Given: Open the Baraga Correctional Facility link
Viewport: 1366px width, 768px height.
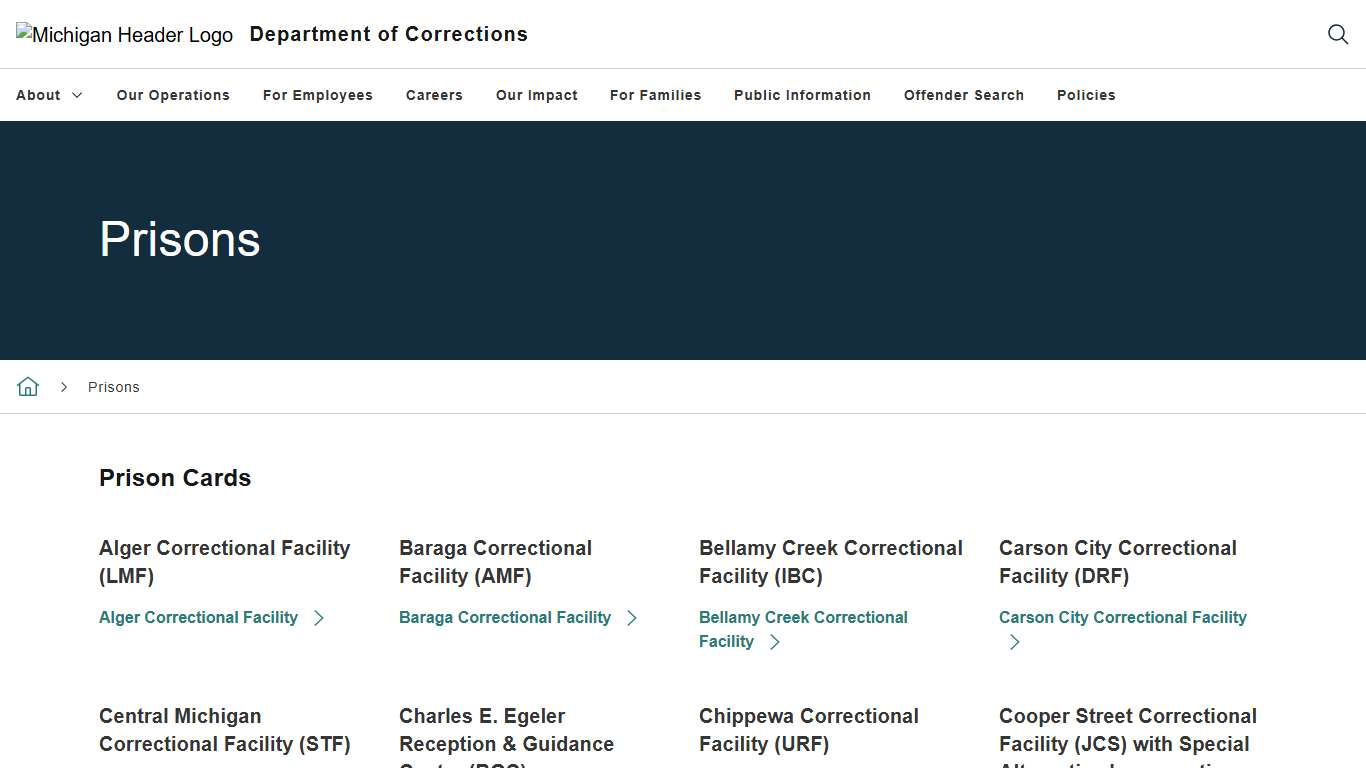Looking at the screenshot, I should pos(505,618).
